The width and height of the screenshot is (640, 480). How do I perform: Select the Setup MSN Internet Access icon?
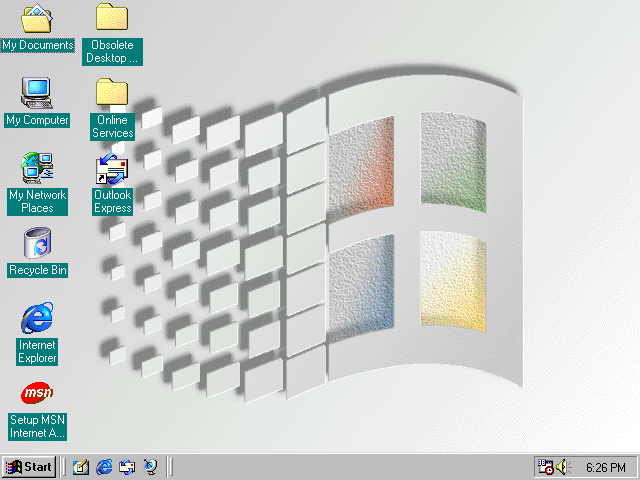(37, 393)
